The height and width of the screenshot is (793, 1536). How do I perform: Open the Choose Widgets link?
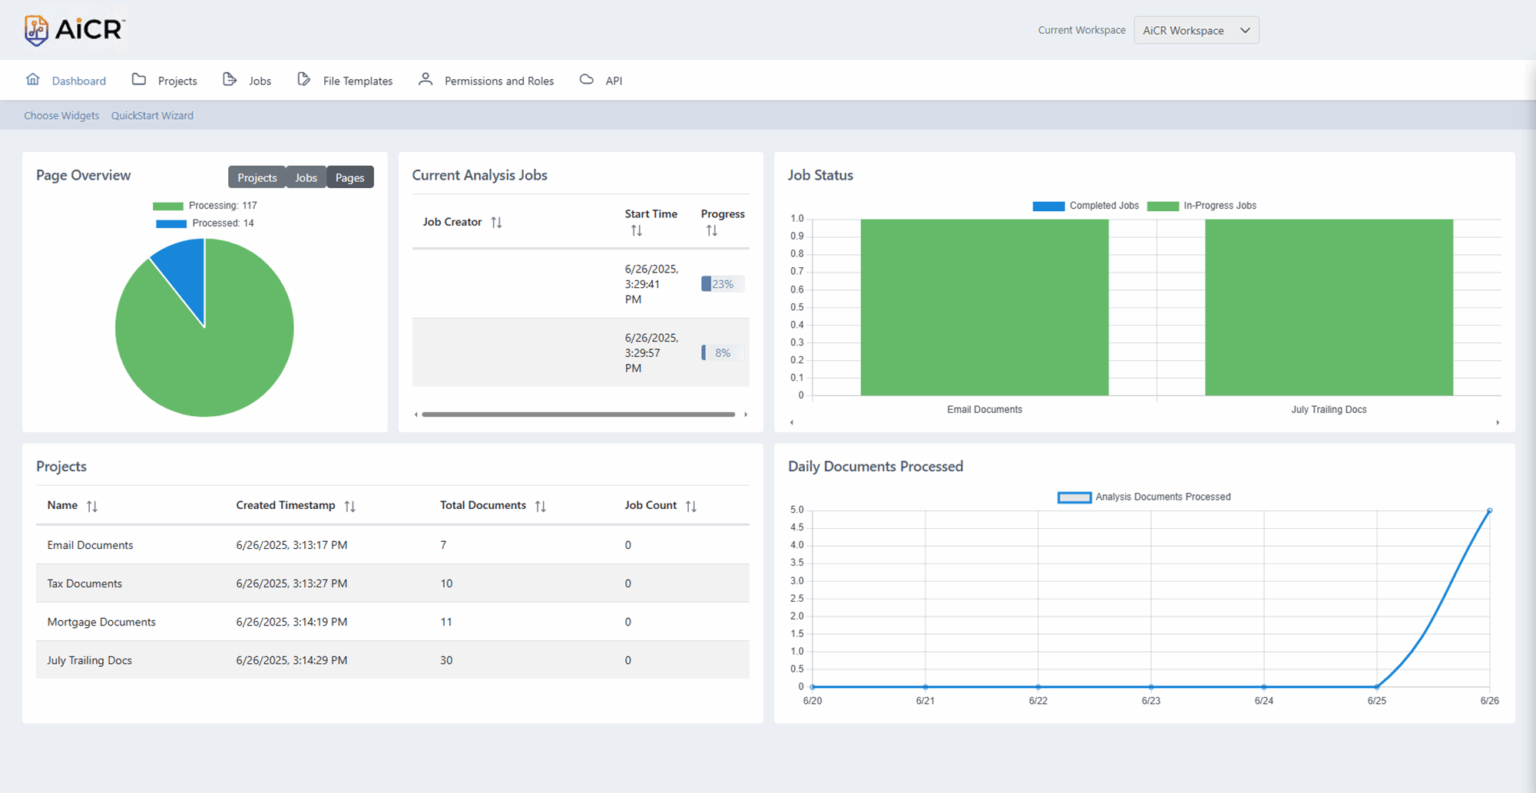click(x=61, y=116)
